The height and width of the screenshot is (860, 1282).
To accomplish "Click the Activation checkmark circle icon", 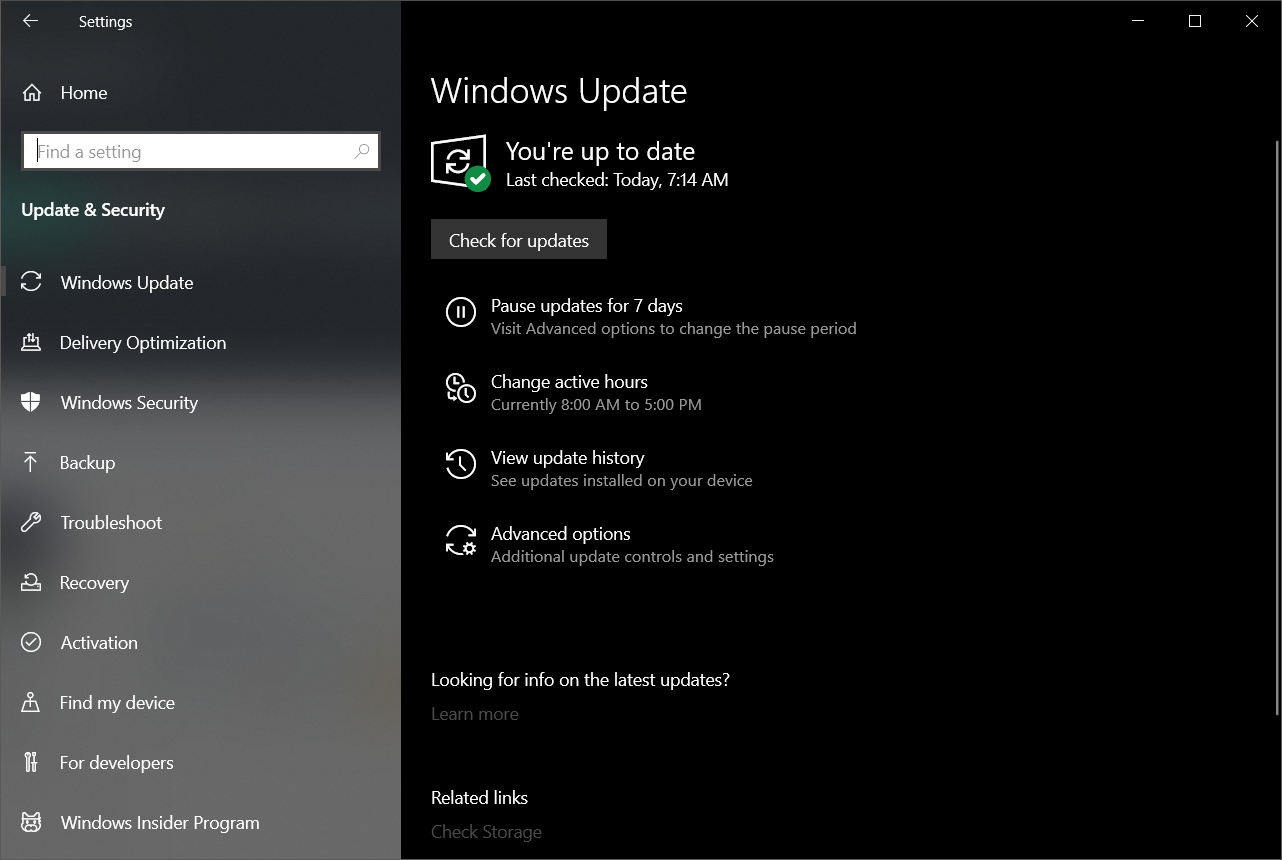I will click(x=31, y=642).
